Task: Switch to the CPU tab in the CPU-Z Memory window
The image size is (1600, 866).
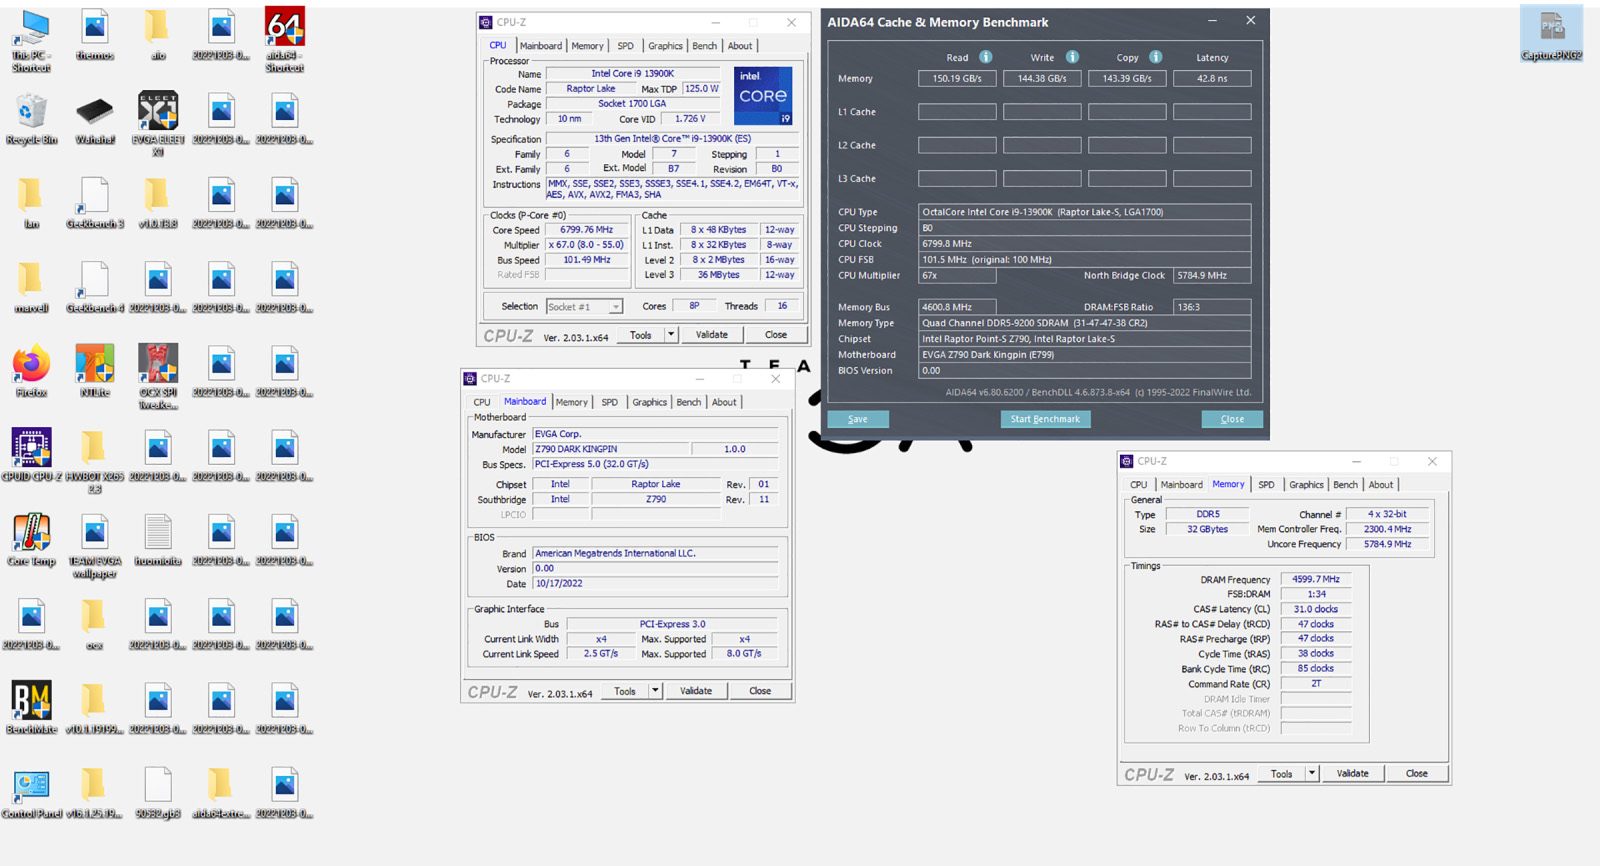Action: click(1138, 485)
